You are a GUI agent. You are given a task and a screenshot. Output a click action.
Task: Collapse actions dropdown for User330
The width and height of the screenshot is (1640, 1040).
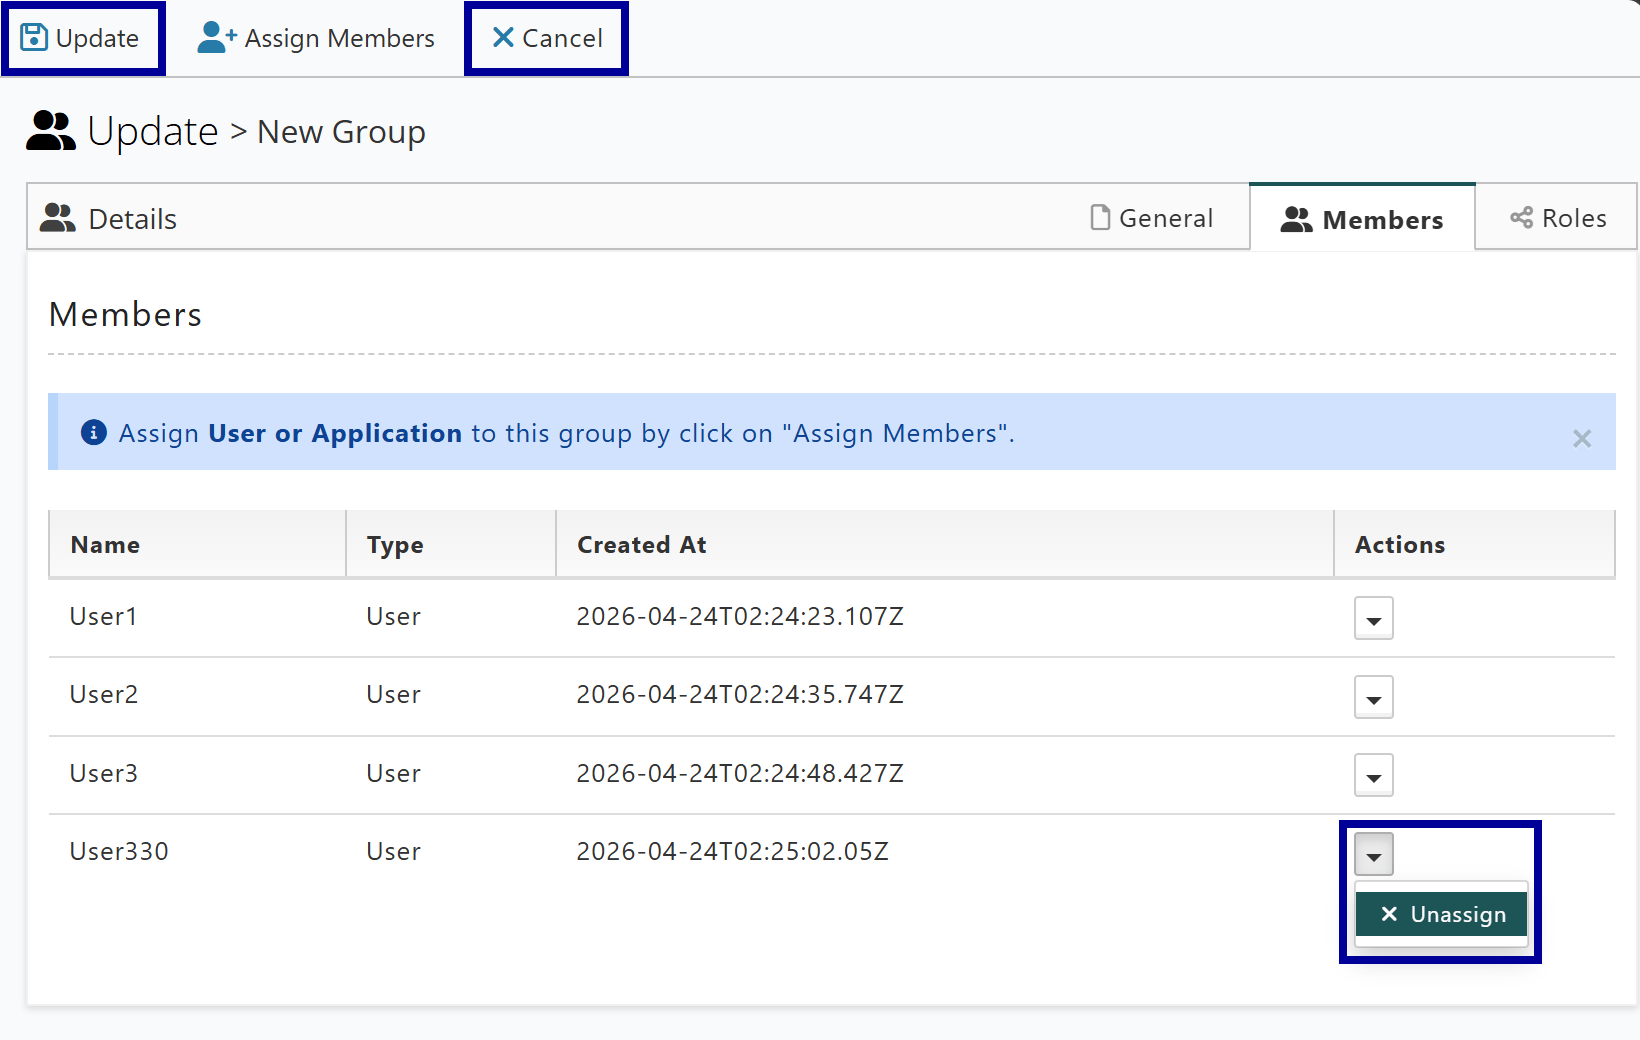(x=1374, y=855)
